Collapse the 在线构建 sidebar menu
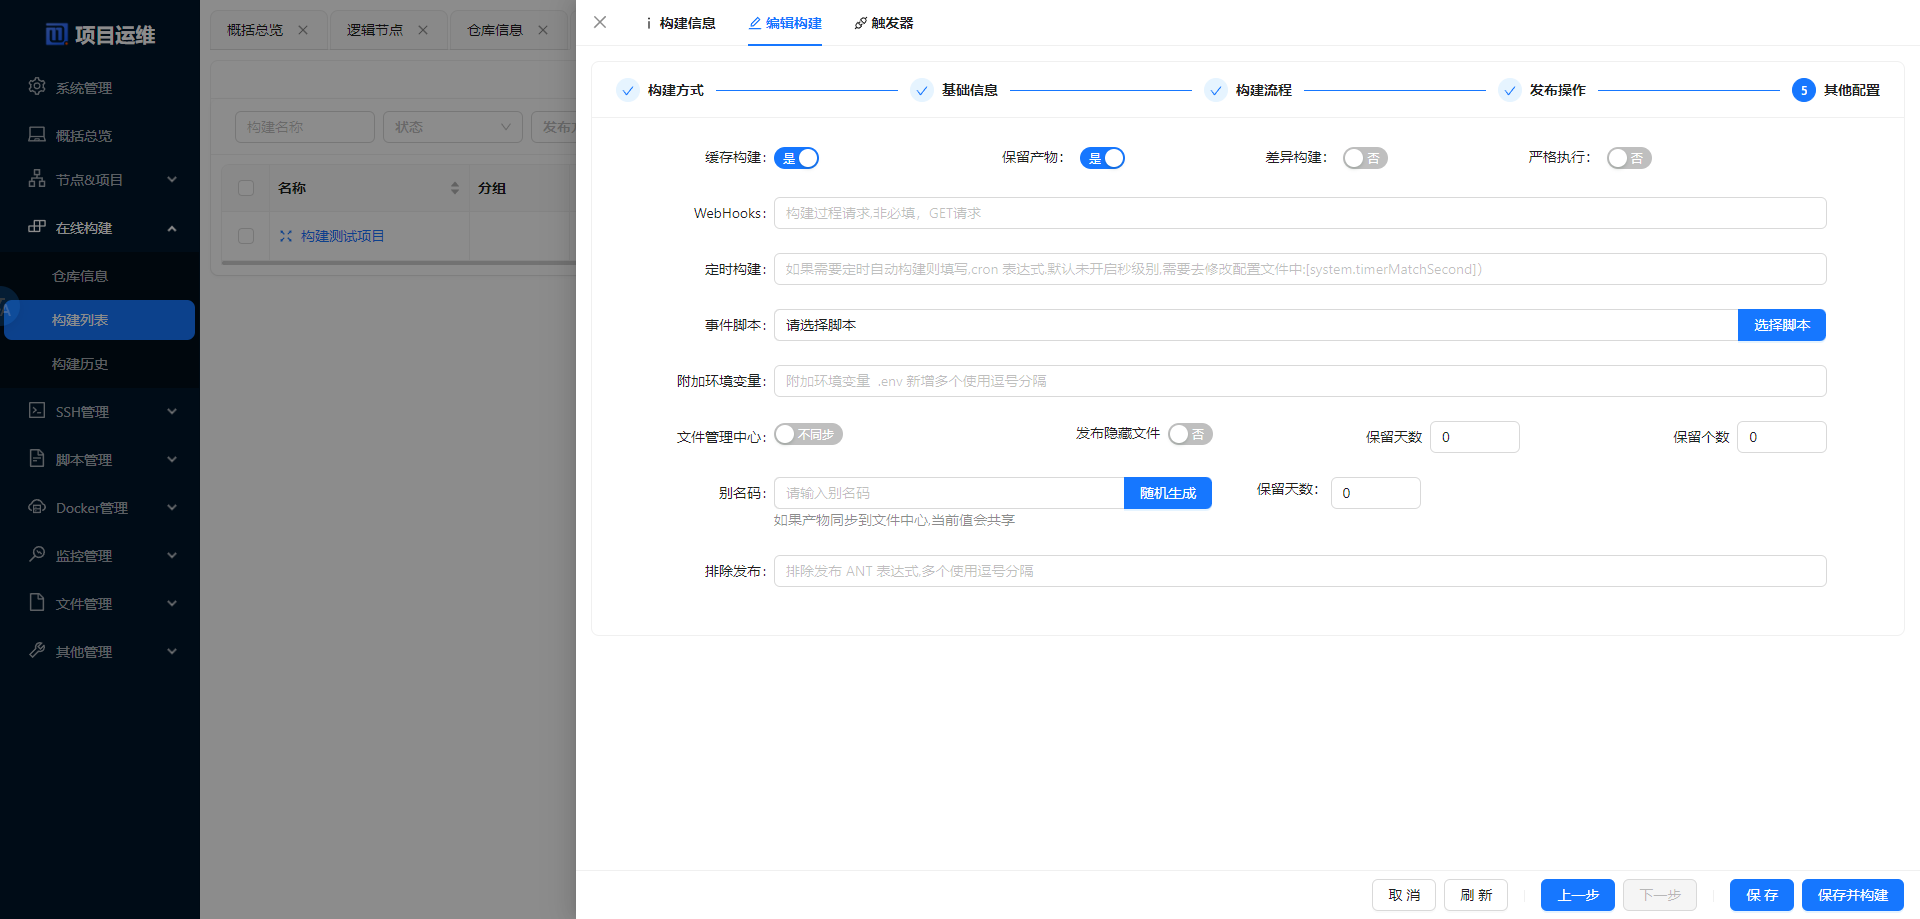 tap(171, 227)
